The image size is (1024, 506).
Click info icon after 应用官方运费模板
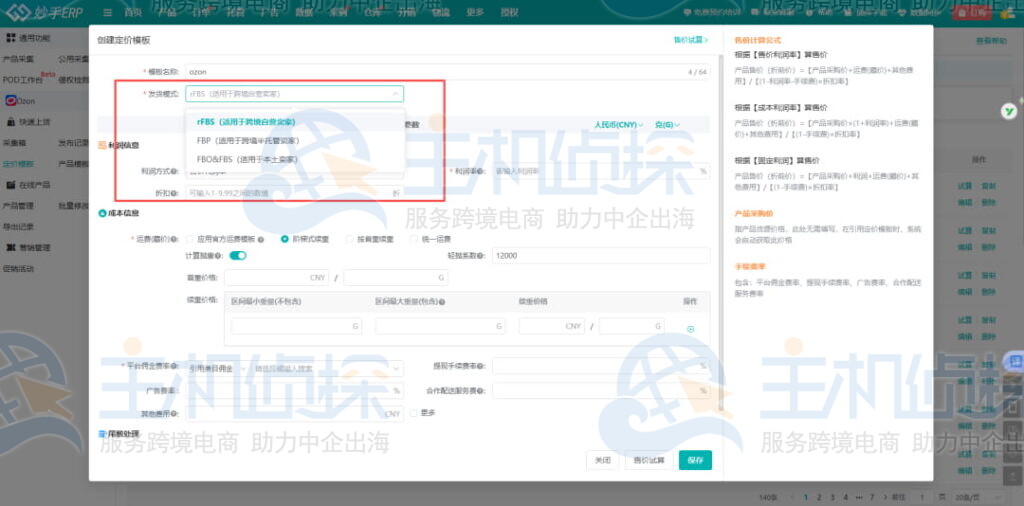(x=261, y=239)
